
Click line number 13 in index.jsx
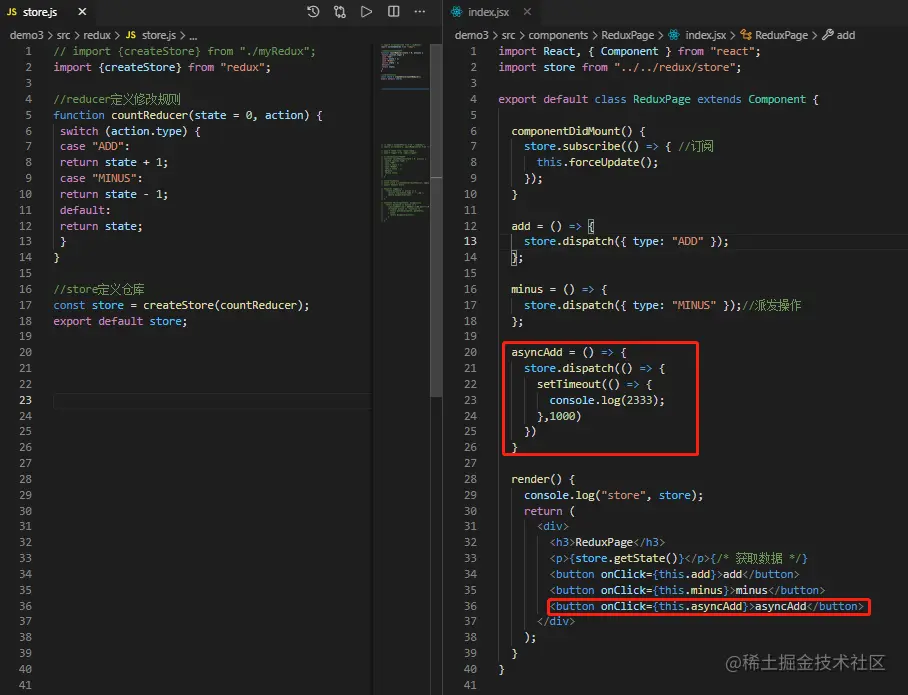coord(470,242)
